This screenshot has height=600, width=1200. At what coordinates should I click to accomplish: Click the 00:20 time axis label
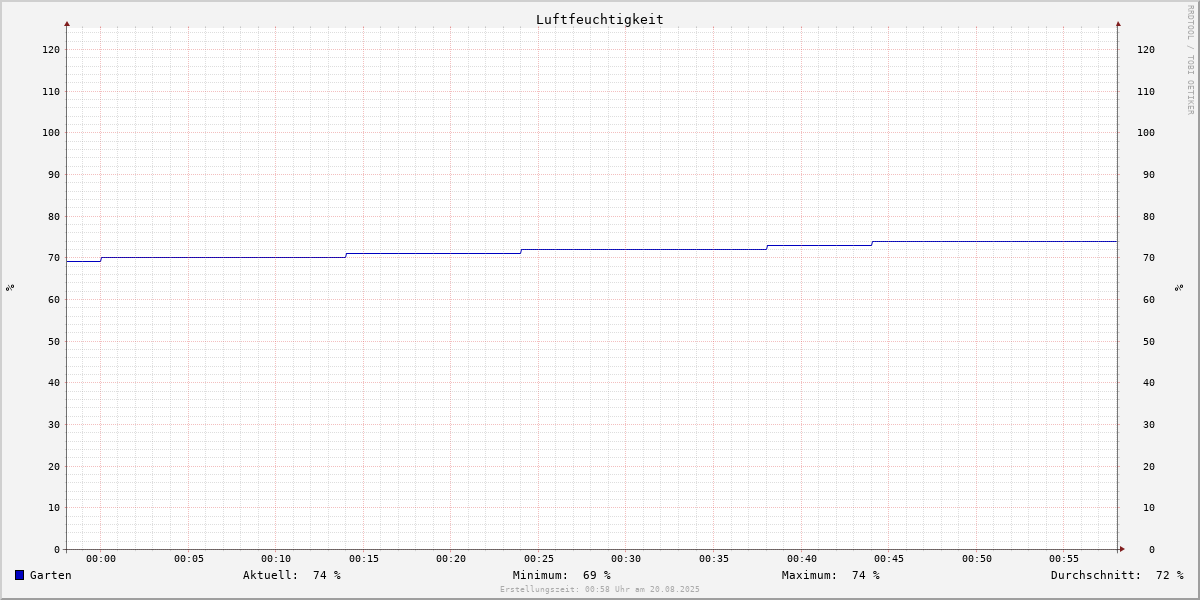pos(451,559)
